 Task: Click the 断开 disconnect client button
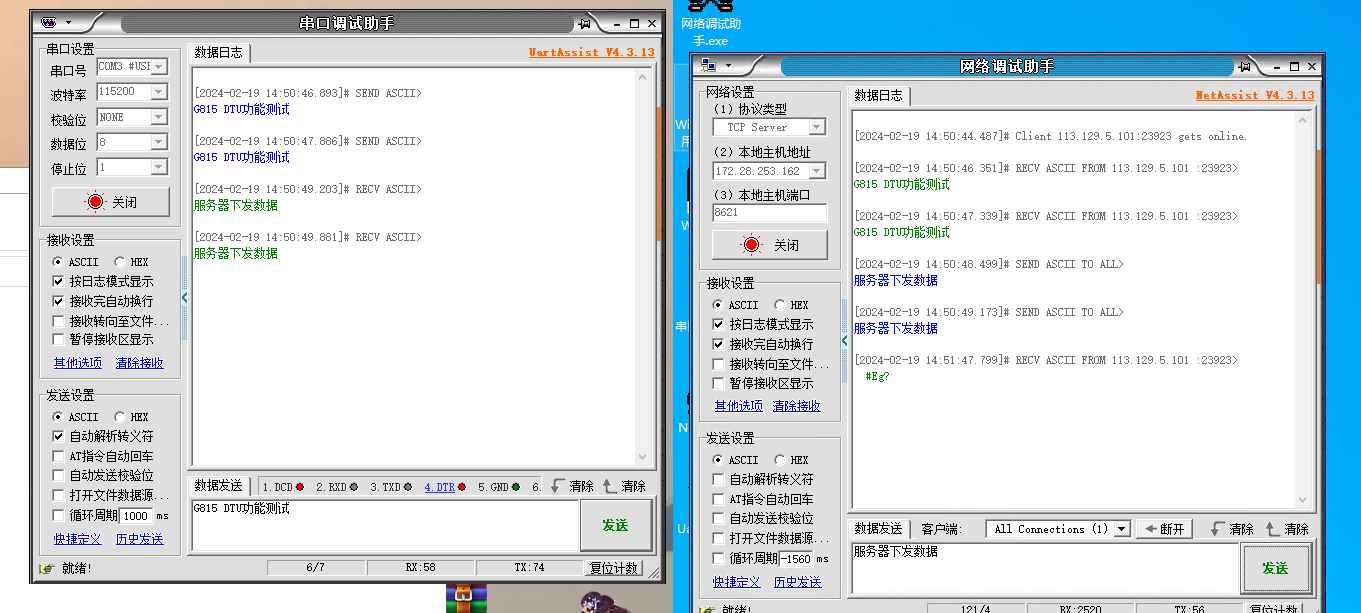1166,529
